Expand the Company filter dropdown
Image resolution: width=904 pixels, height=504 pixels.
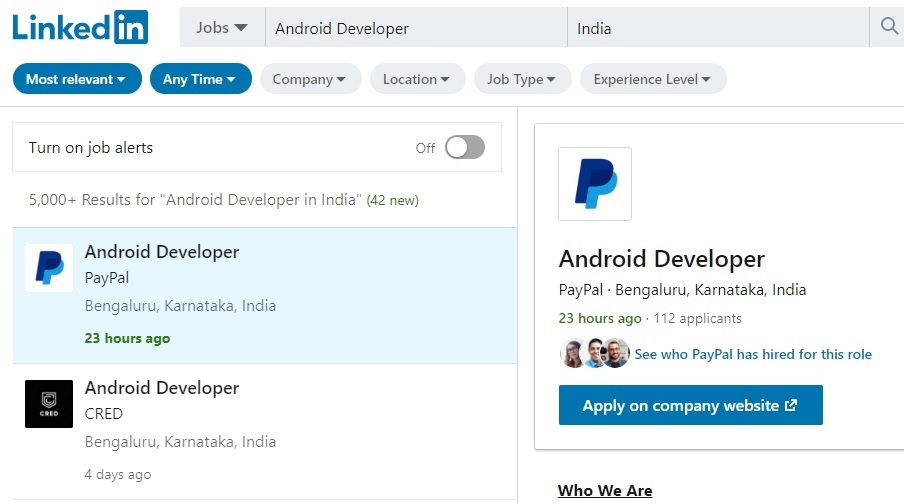310,79
